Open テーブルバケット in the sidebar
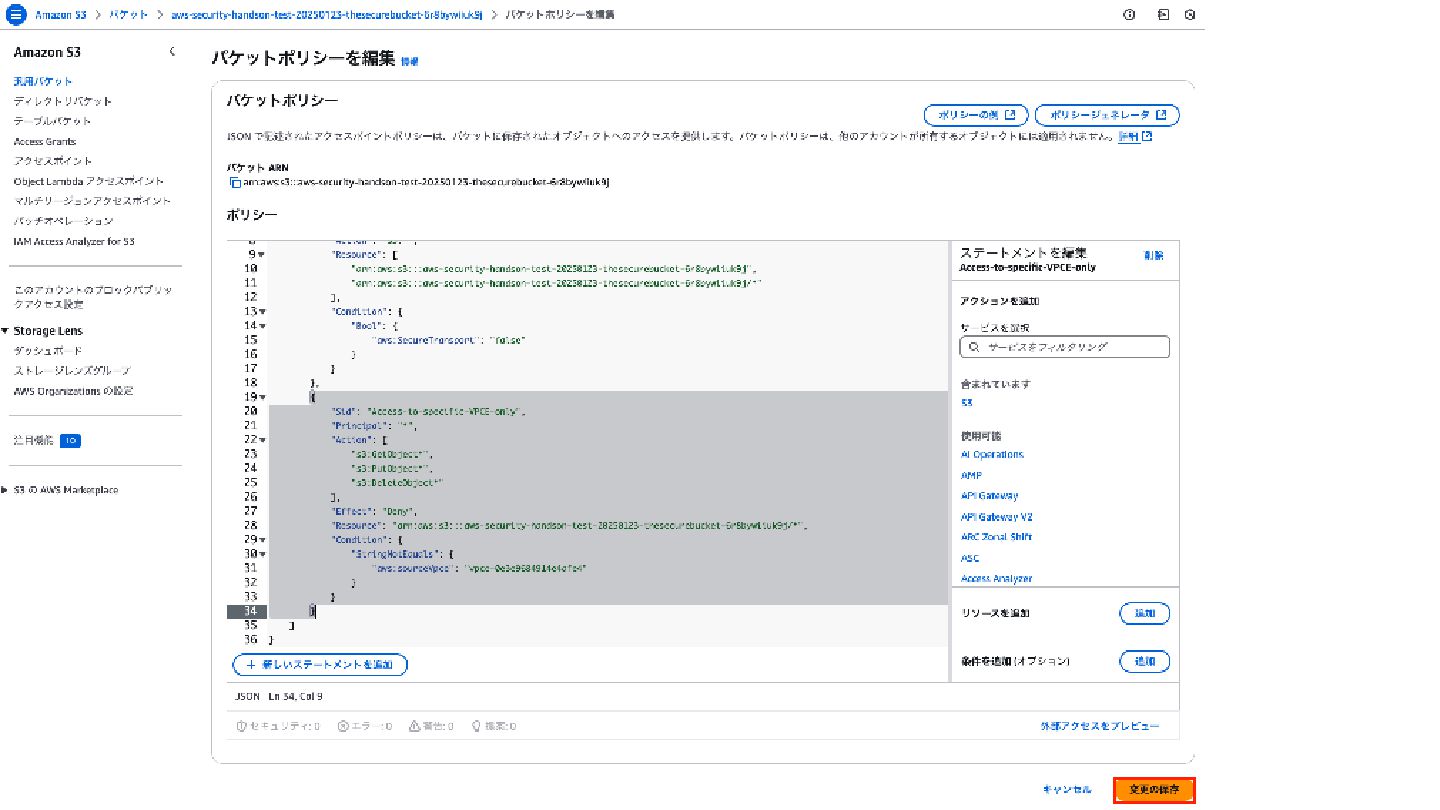 pyautogui.click(x=52, y=121)
